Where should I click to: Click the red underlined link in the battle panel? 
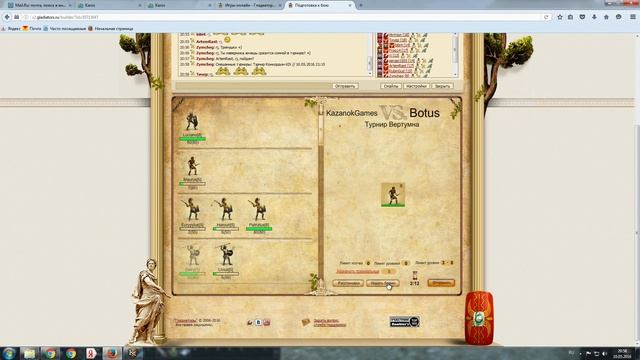358,271
